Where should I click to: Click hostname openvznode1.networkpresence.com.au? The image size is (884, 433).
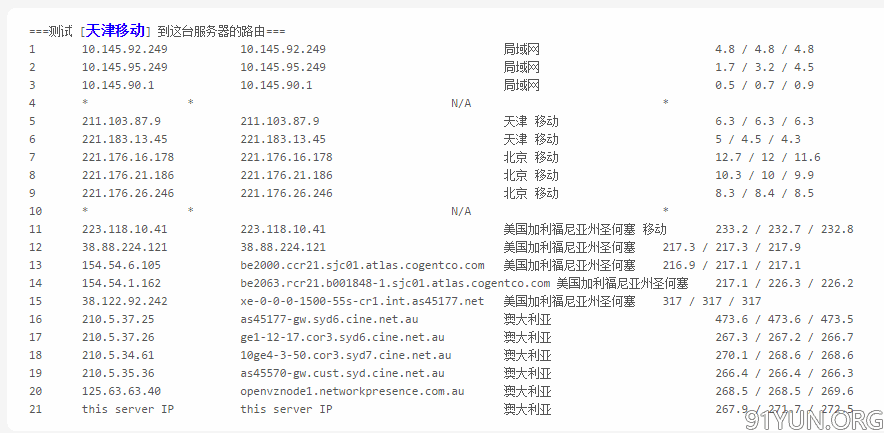[352, 391]
